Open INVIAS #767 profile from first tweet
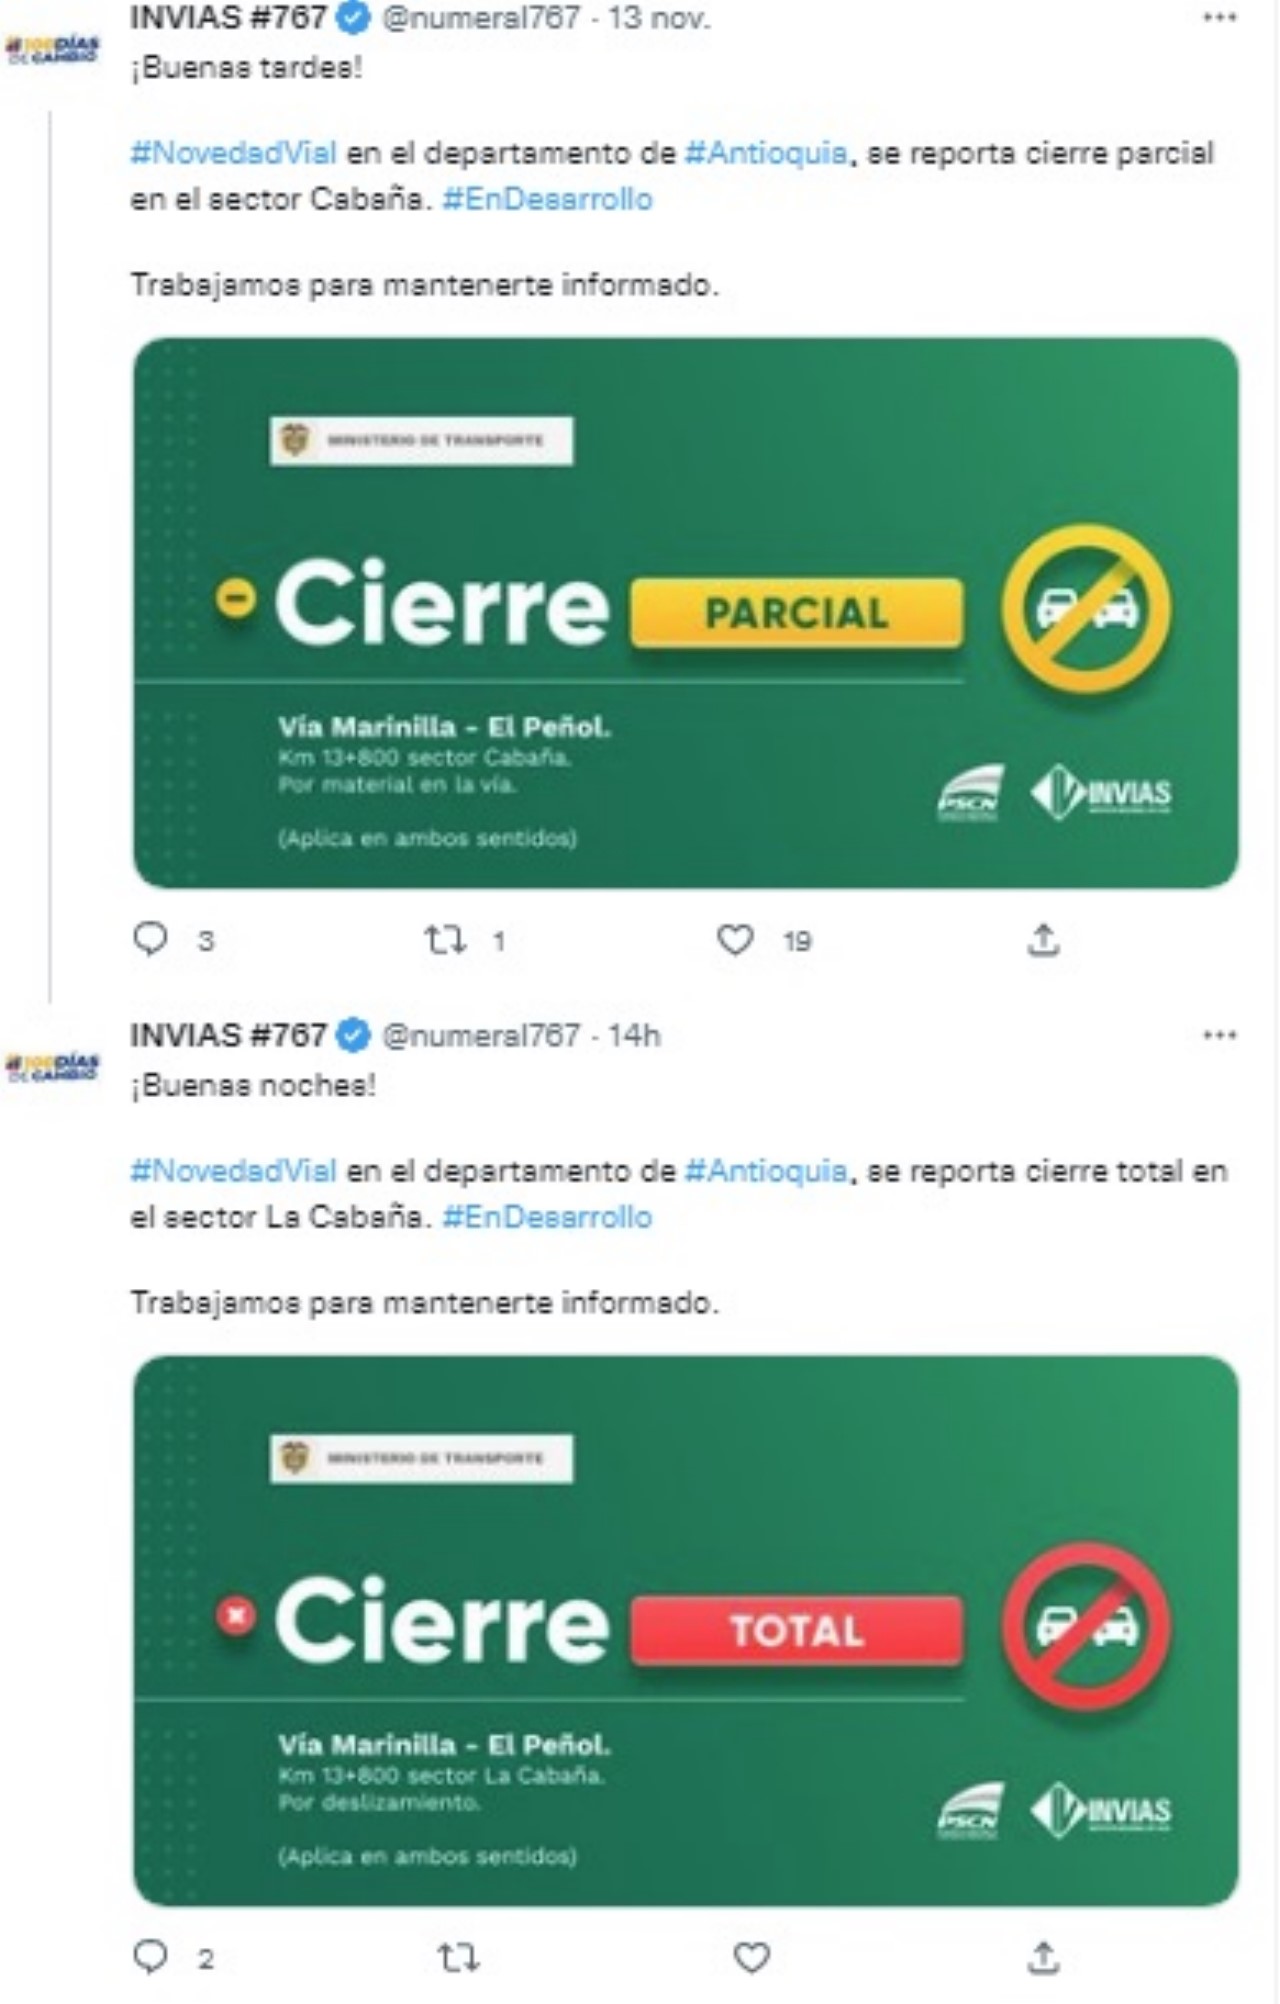This screenshot has width=1280, height=2004. tap(228, 17)
